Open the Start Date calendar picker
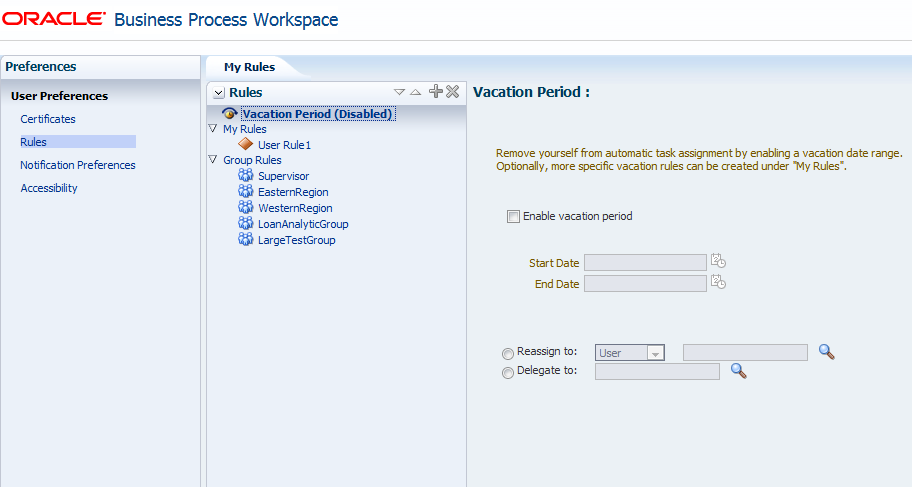 click(x=718, y=261)
